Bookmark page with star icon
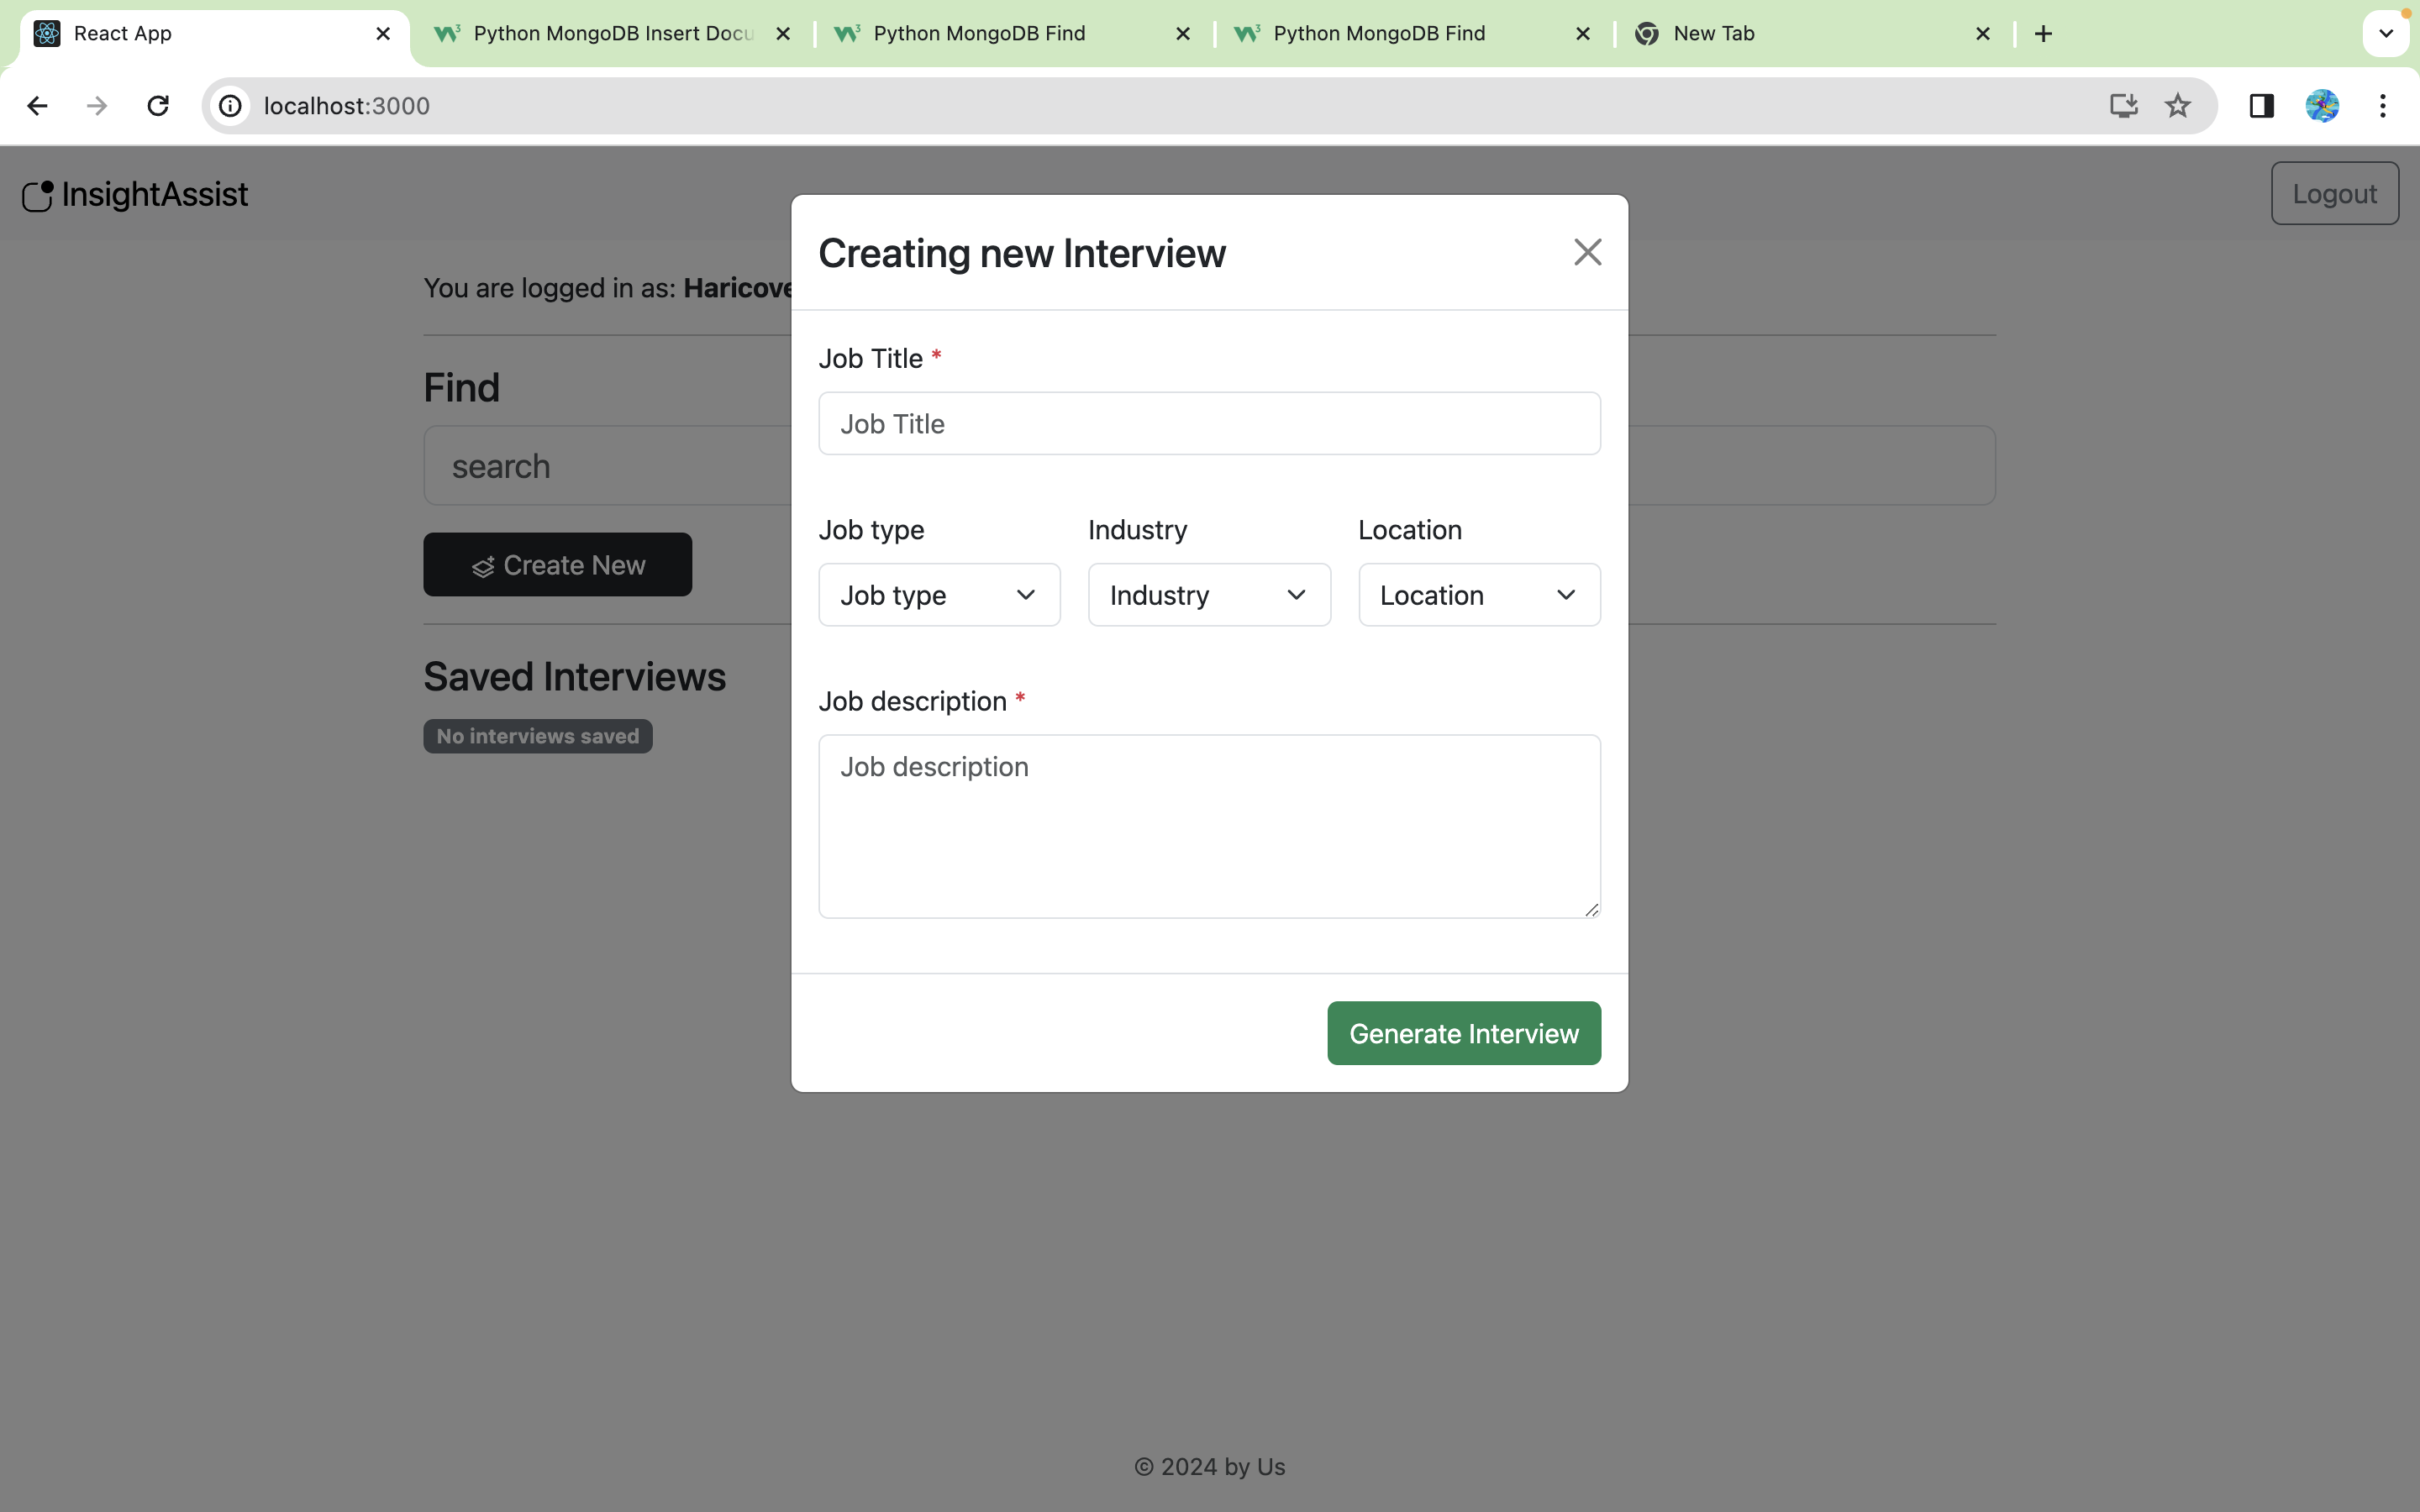2420x1512 pixels. 2177,106
